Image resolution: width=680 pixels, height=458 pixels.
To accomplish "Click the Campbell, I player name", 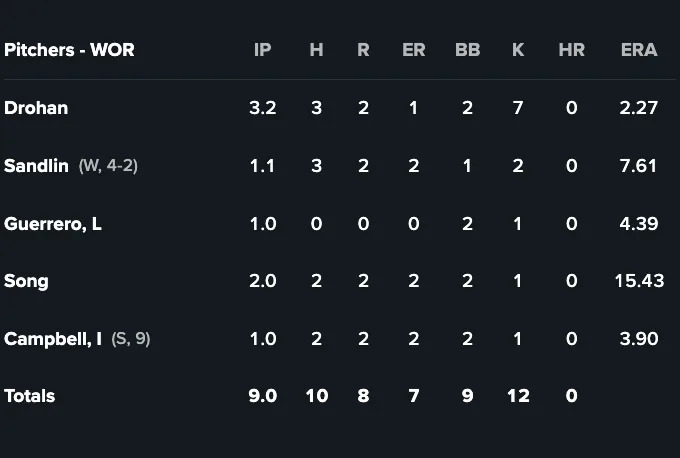I will 53,339.
